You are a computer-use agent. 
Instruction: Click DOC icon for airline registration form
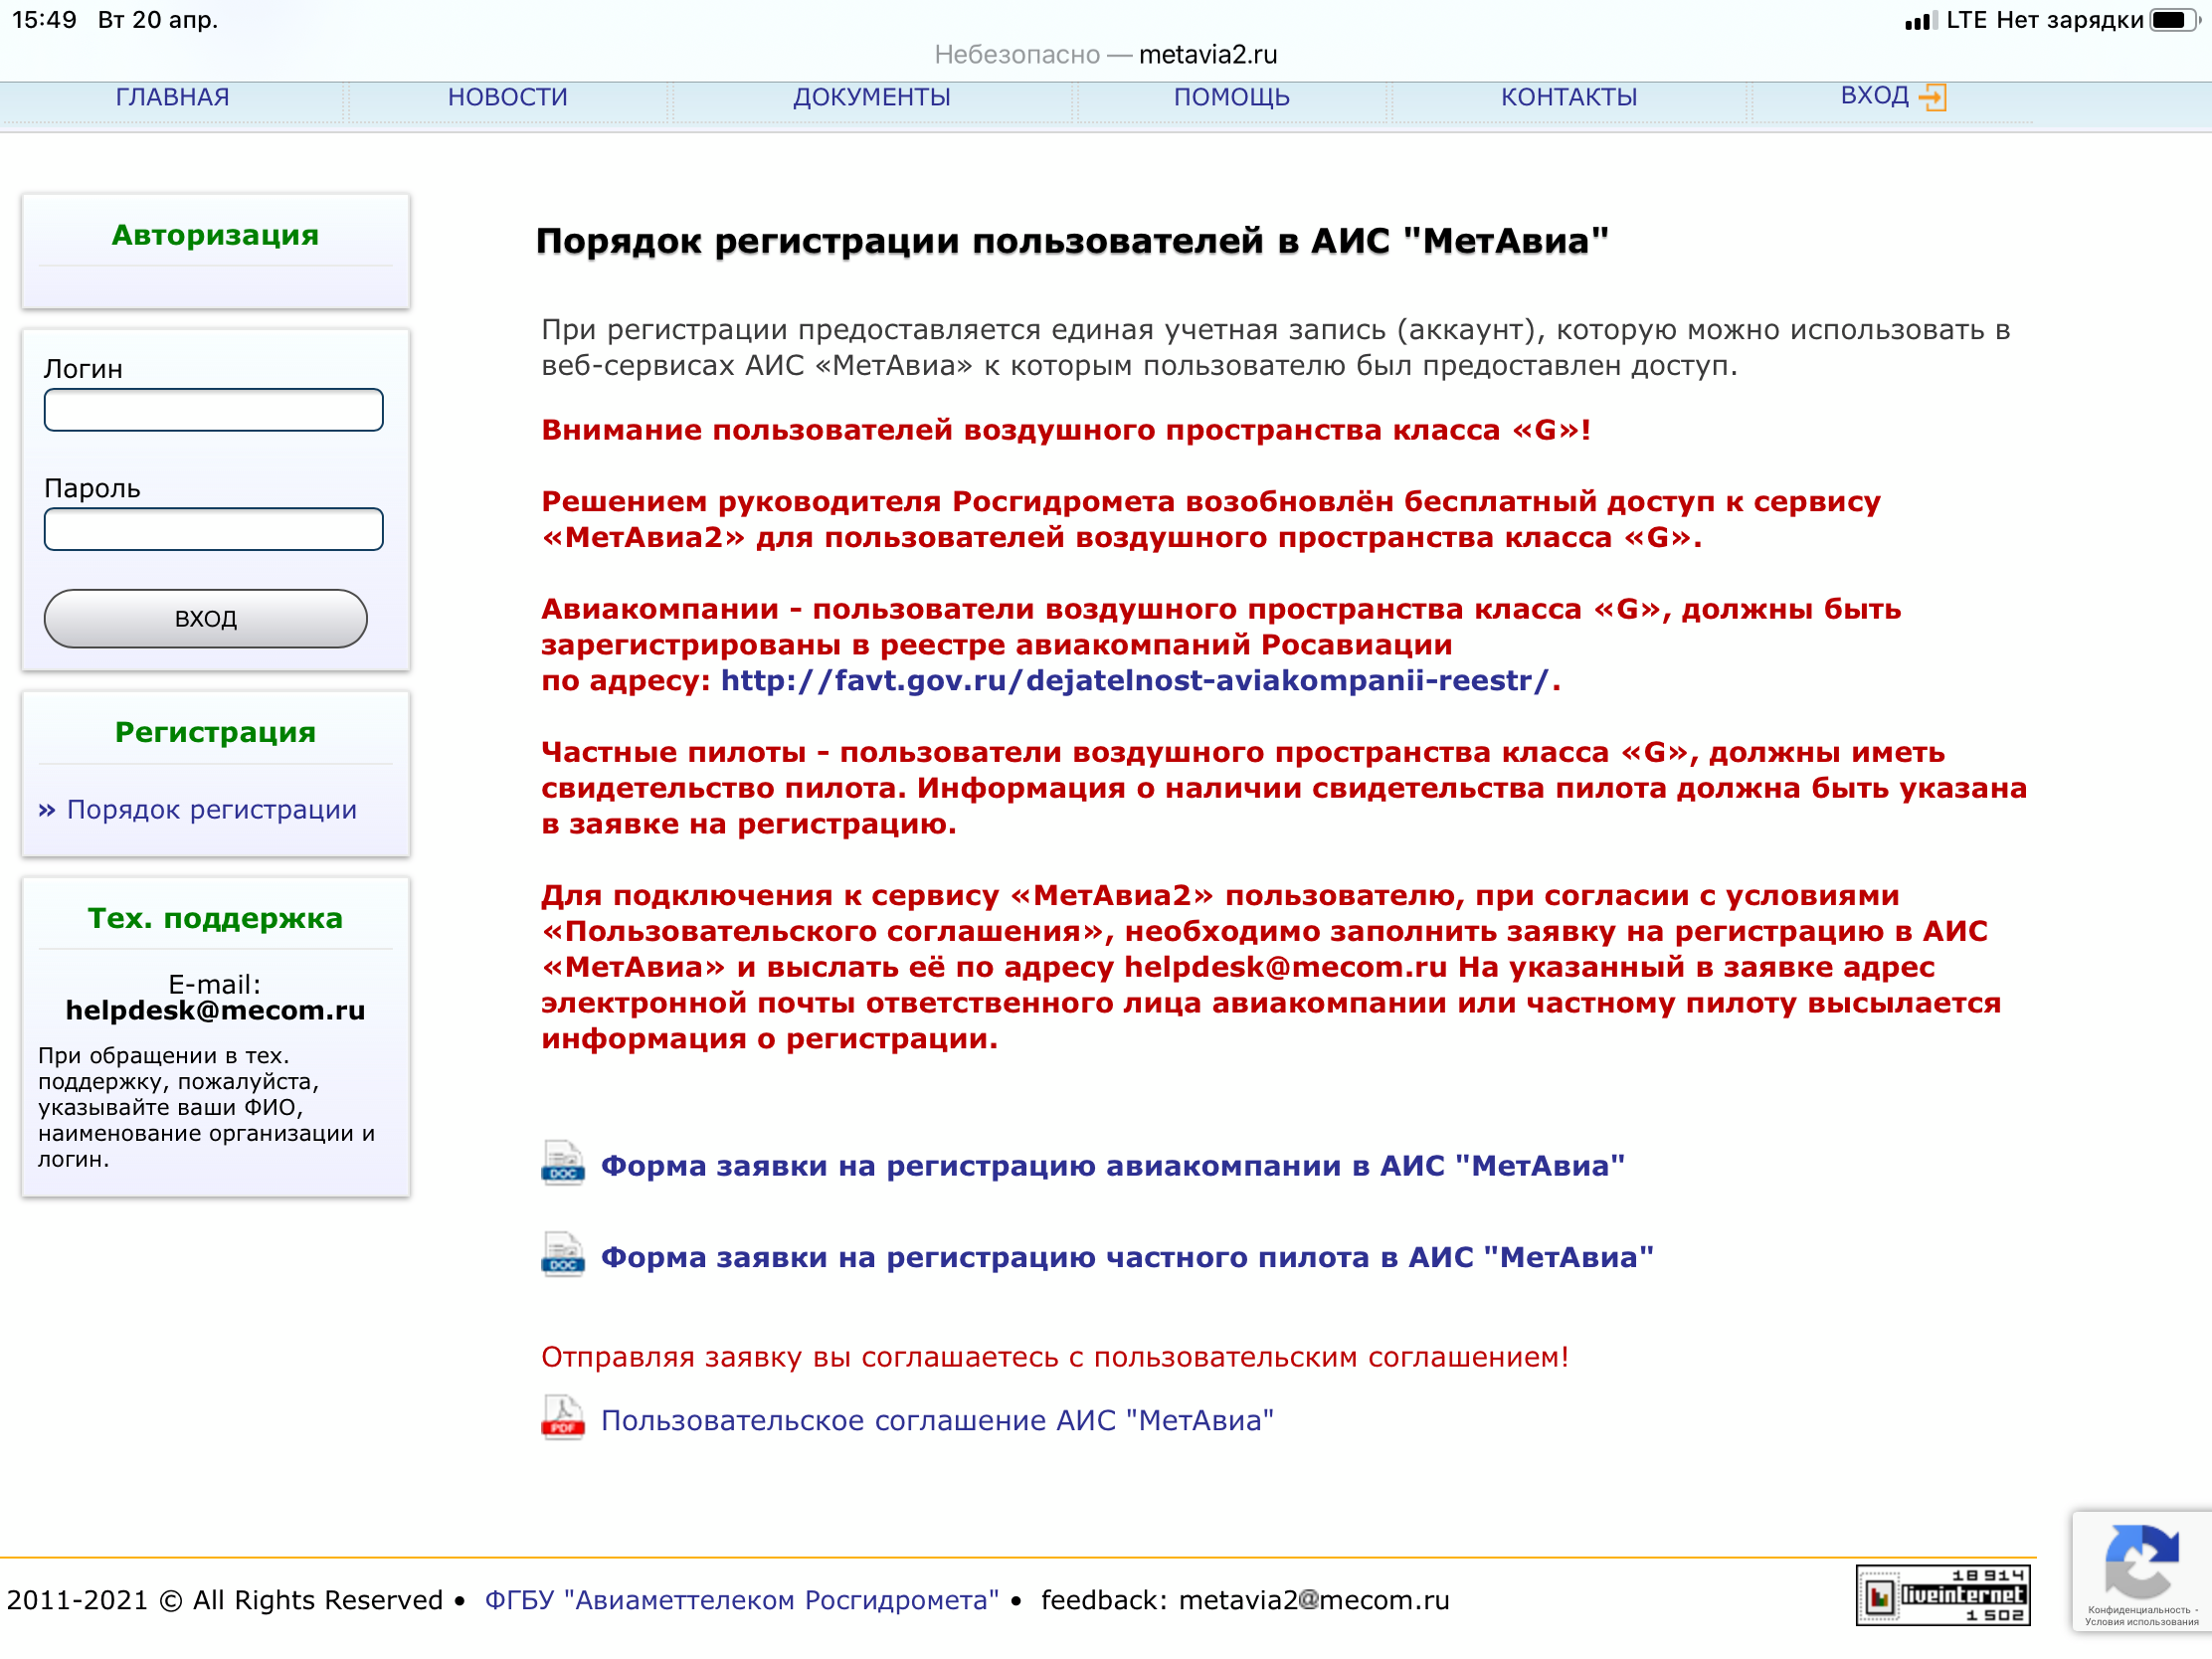[563, 1164]
